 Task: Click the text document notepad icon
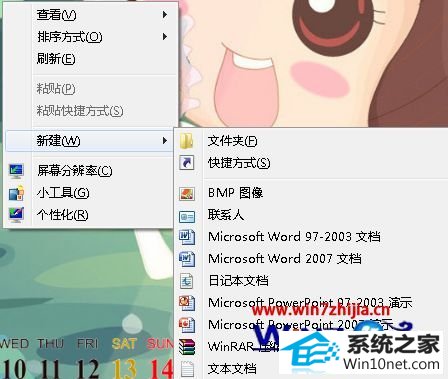[x=187, y=369]
